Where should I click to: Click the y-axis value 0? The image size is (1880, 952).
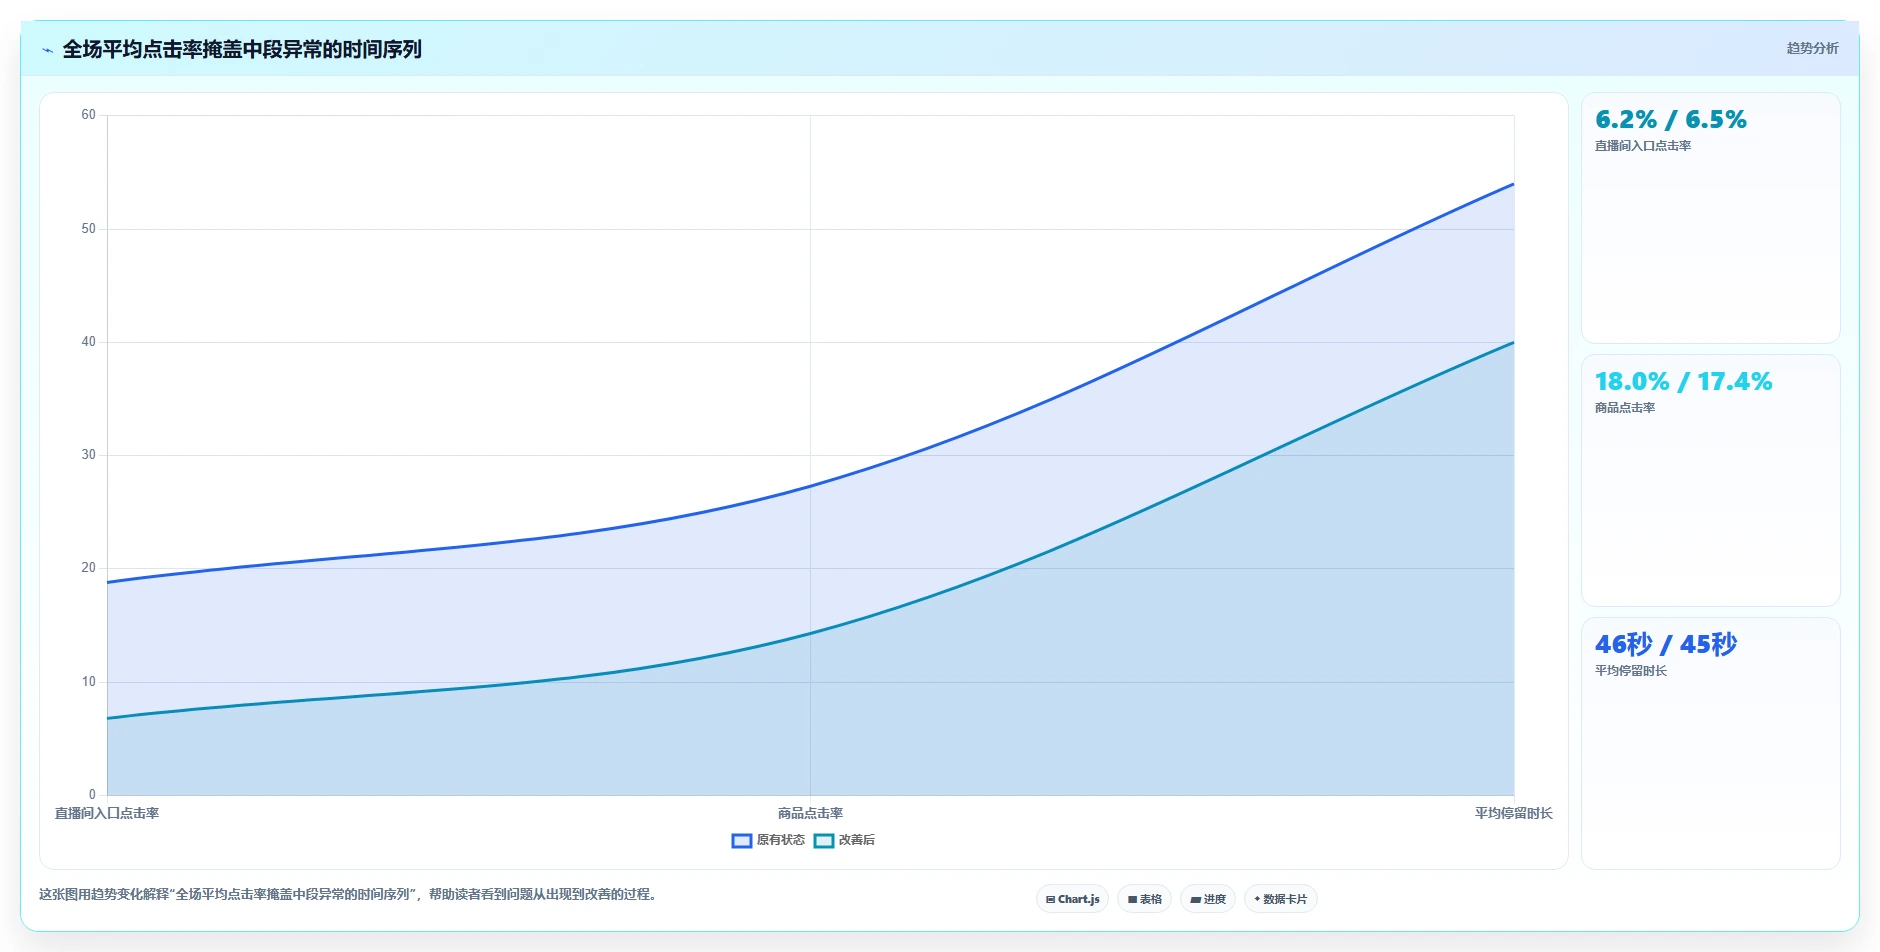coord(92,795)
